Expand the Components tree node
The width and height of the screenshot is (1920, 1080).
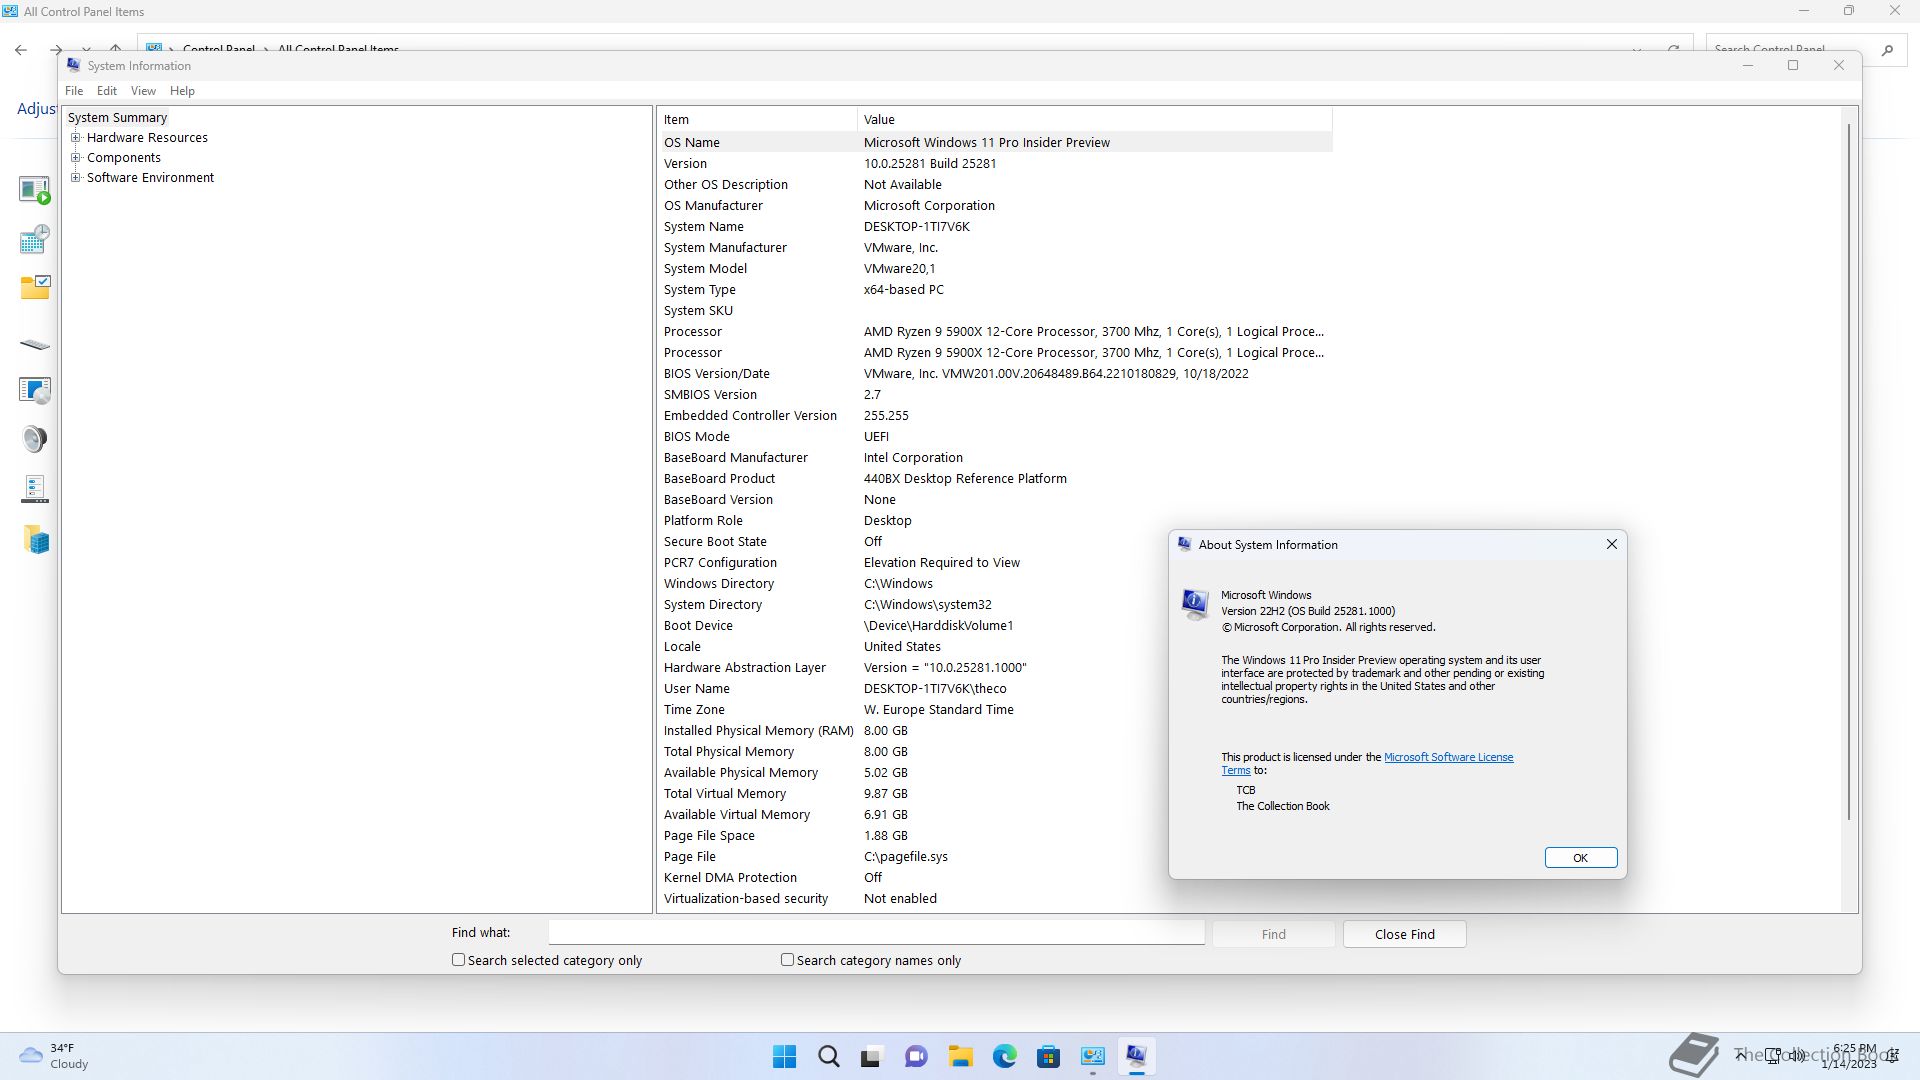coord(76,158)
